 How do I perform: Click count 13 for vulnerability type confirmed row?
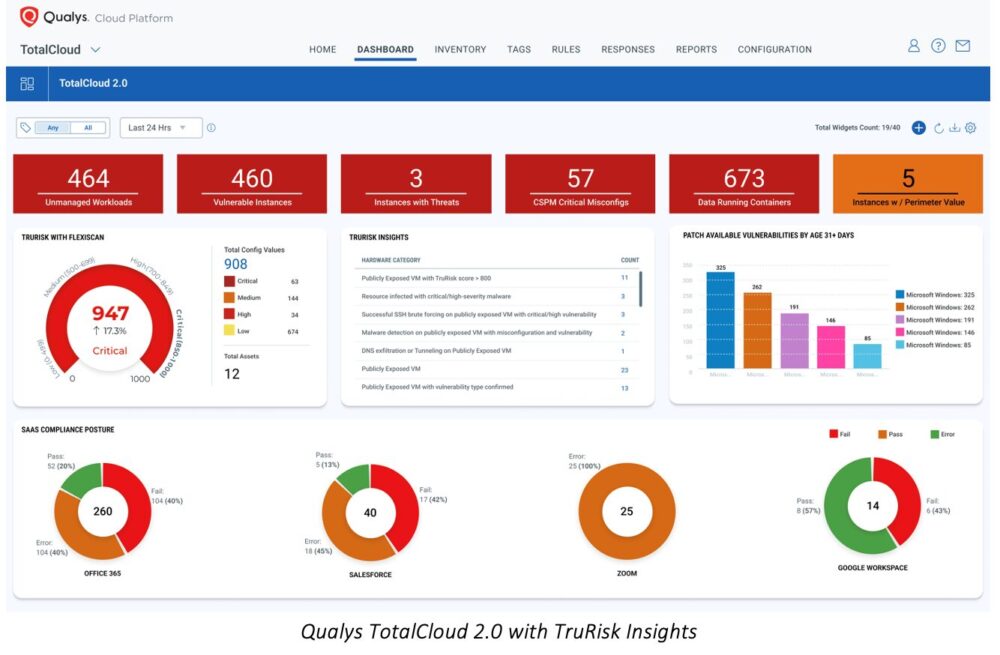point(624,388)
